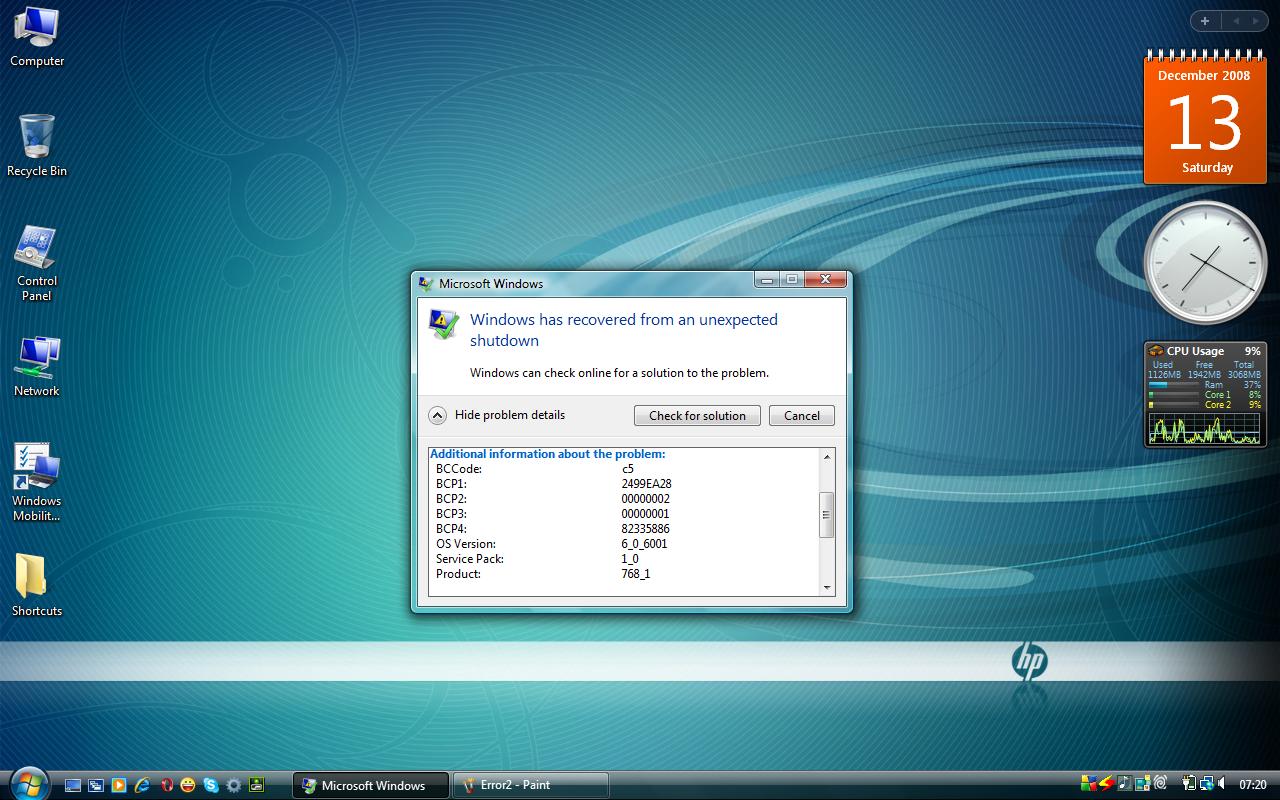
Task: Click scroll up arrow in details box
Action: (x=826, y=457)
